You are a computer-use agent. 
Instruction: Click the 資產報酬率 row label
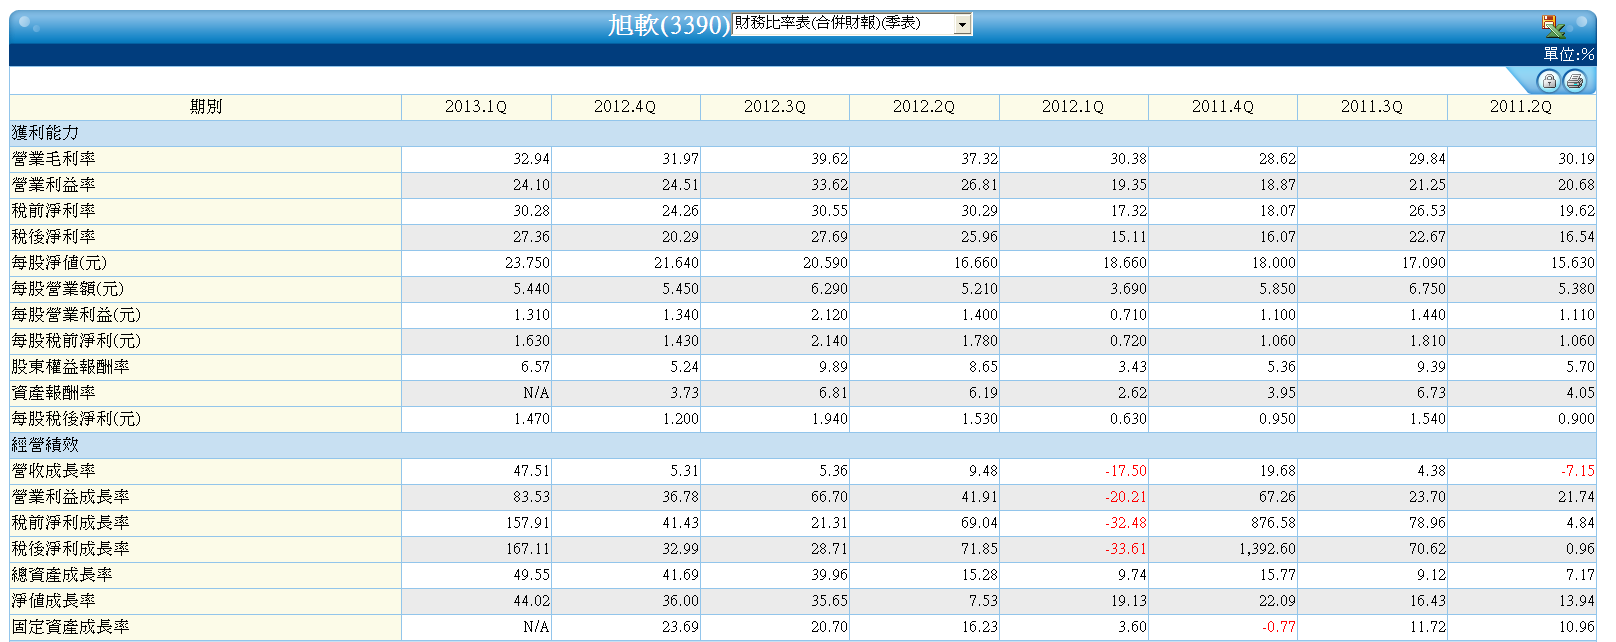click(54, 393)
